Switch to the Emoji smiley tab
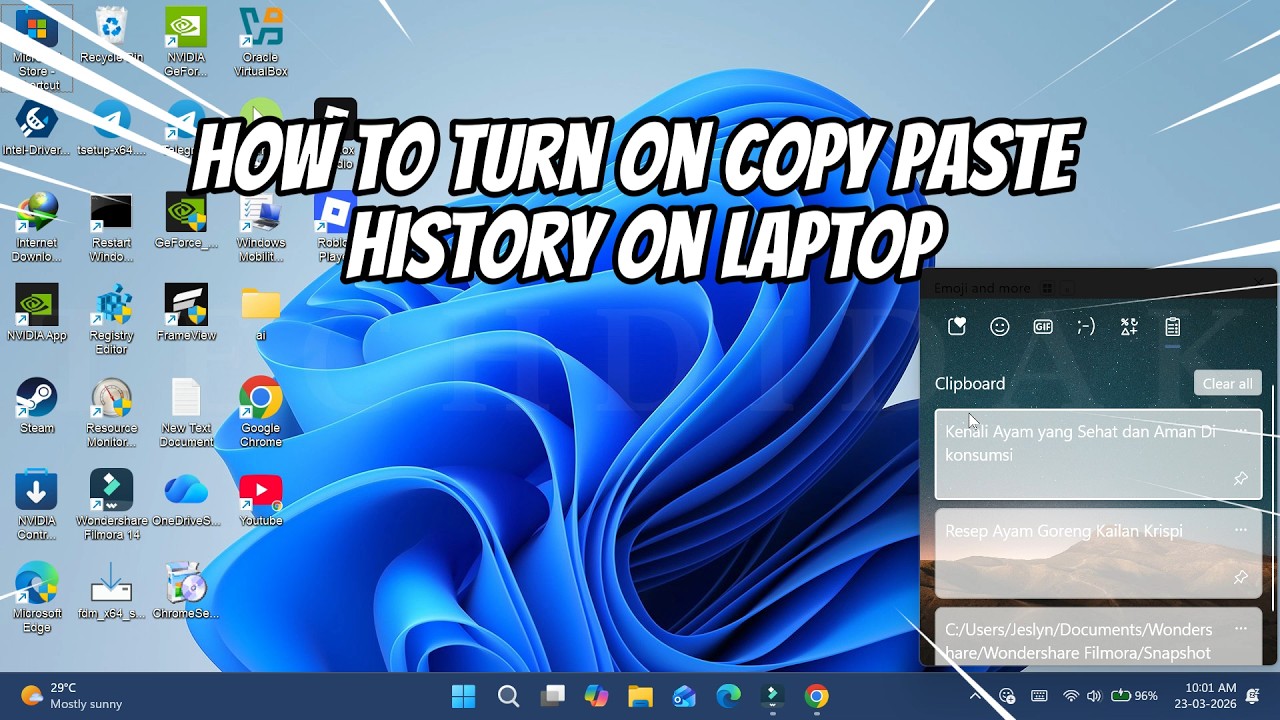This screenshot has height=720, width=1280. point(999,326)
